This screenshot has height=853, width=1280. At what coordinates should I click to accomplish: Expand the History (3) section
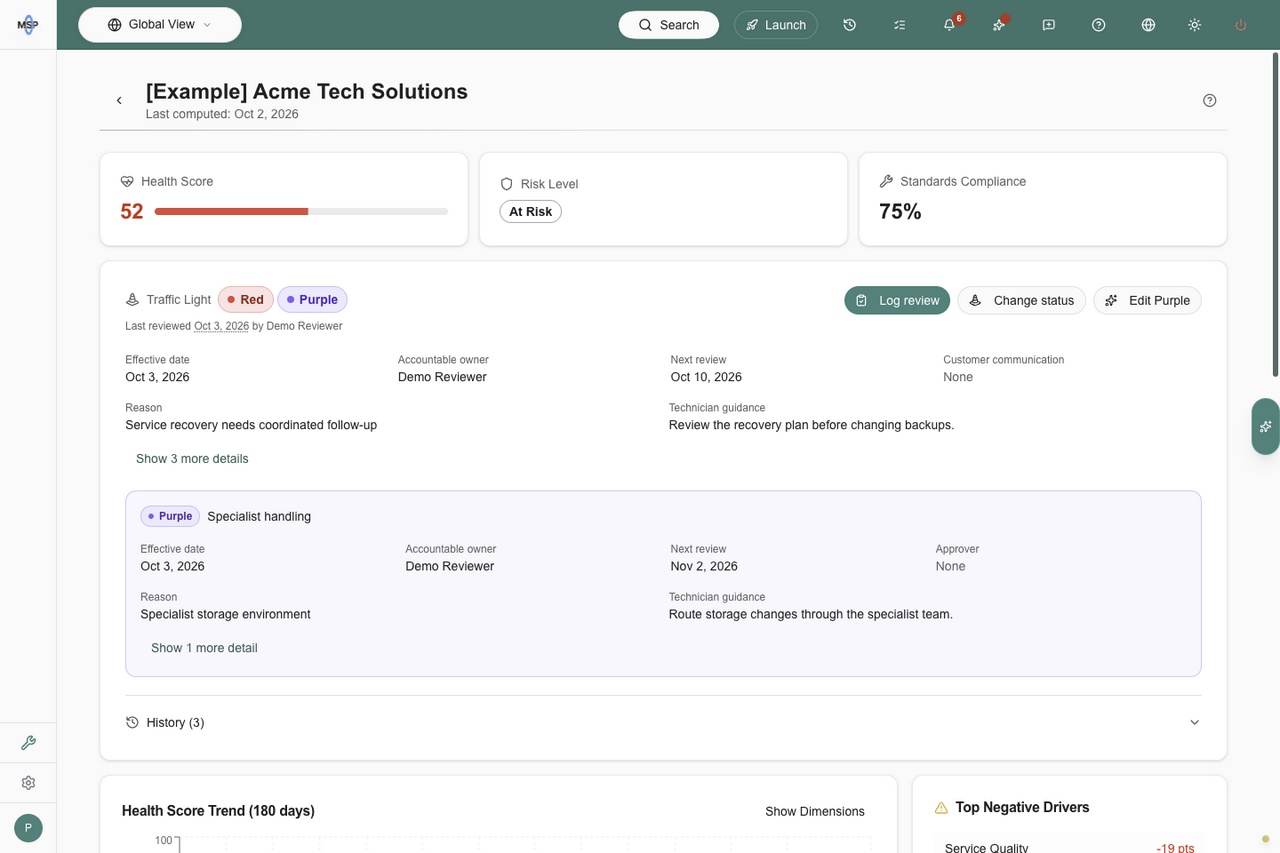(x=663, y=722)
